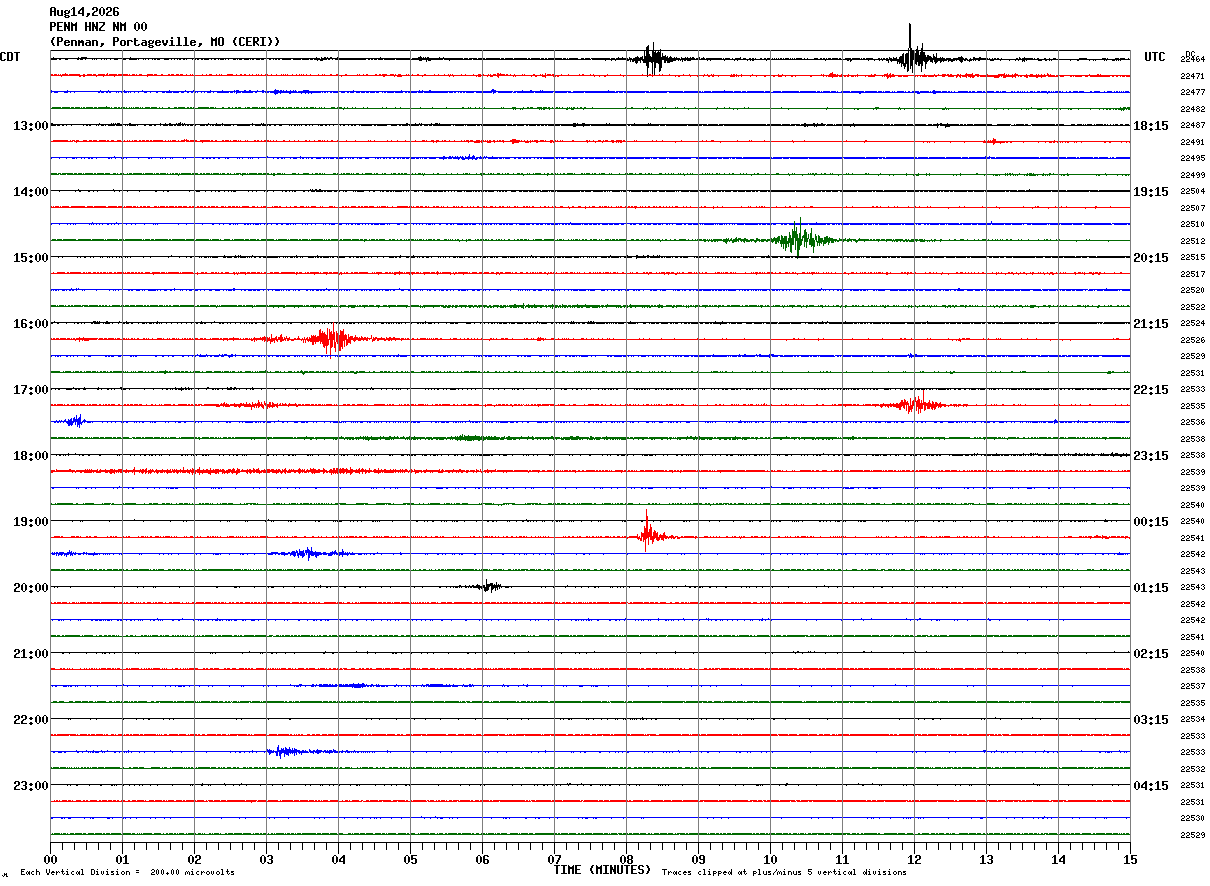Select the Each Vertical Division 200.00 microvolts note
Viewport: 1210px width, 886px height.
[x=125, y=872]
